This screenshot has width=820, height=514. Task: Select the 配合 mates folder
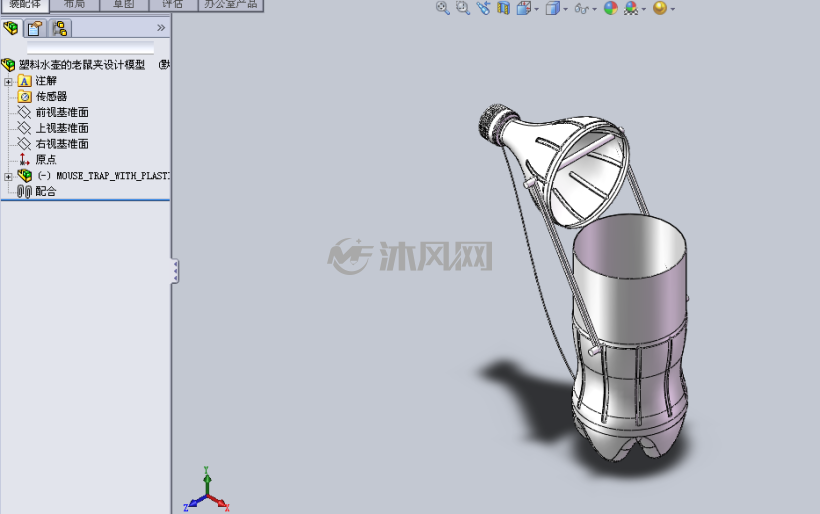tap(46, 191)
